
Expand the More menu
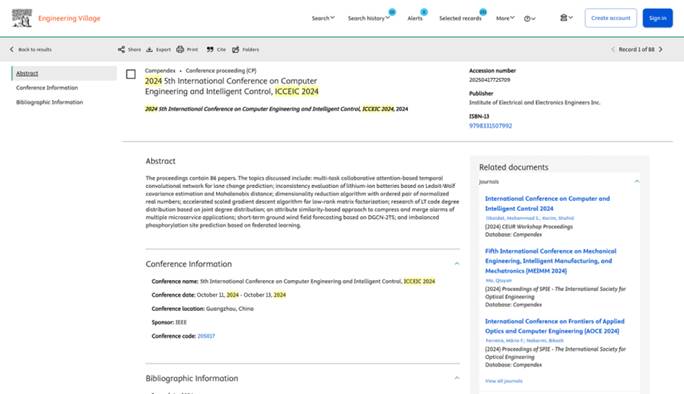click(x=505, y=18)
